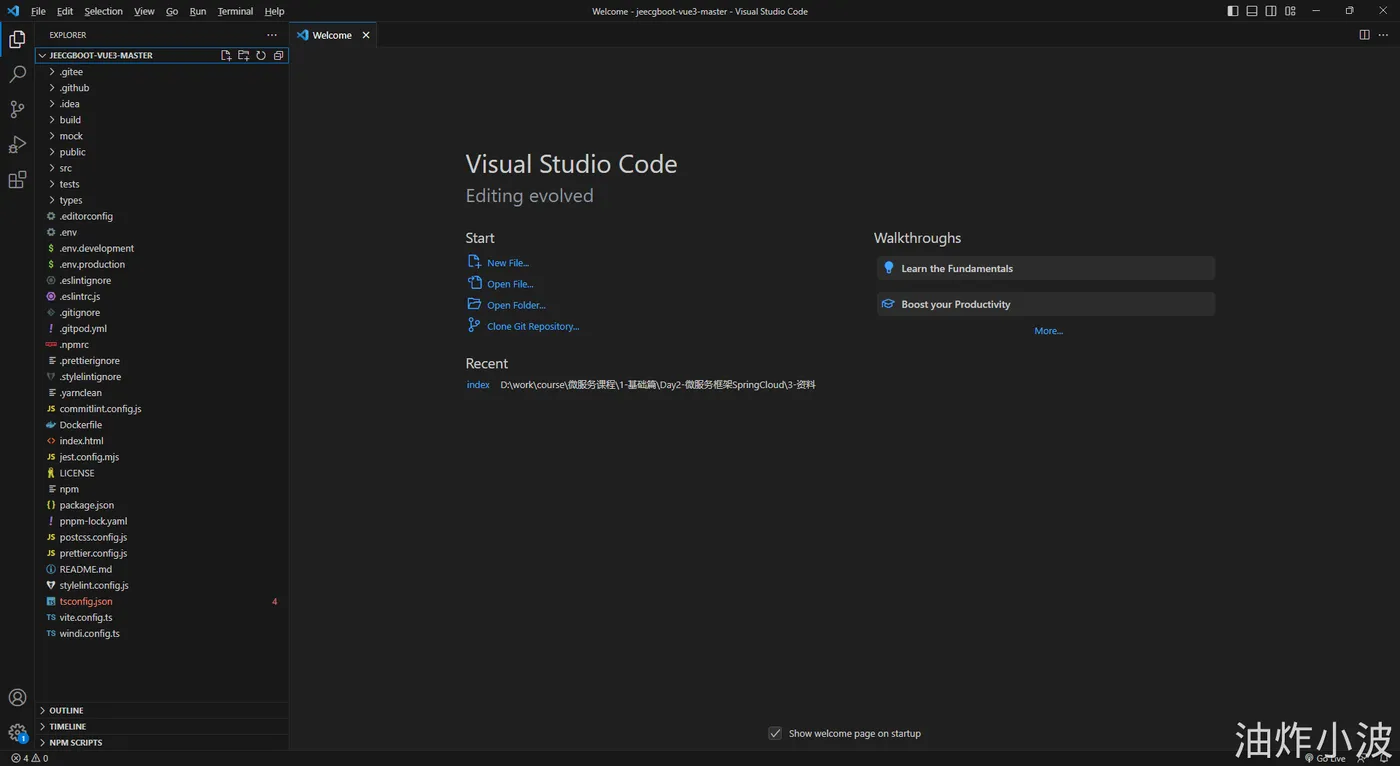Open the Terminal menu
The width and height of the screenshot is (1400, 766).
tap(235, 11)
